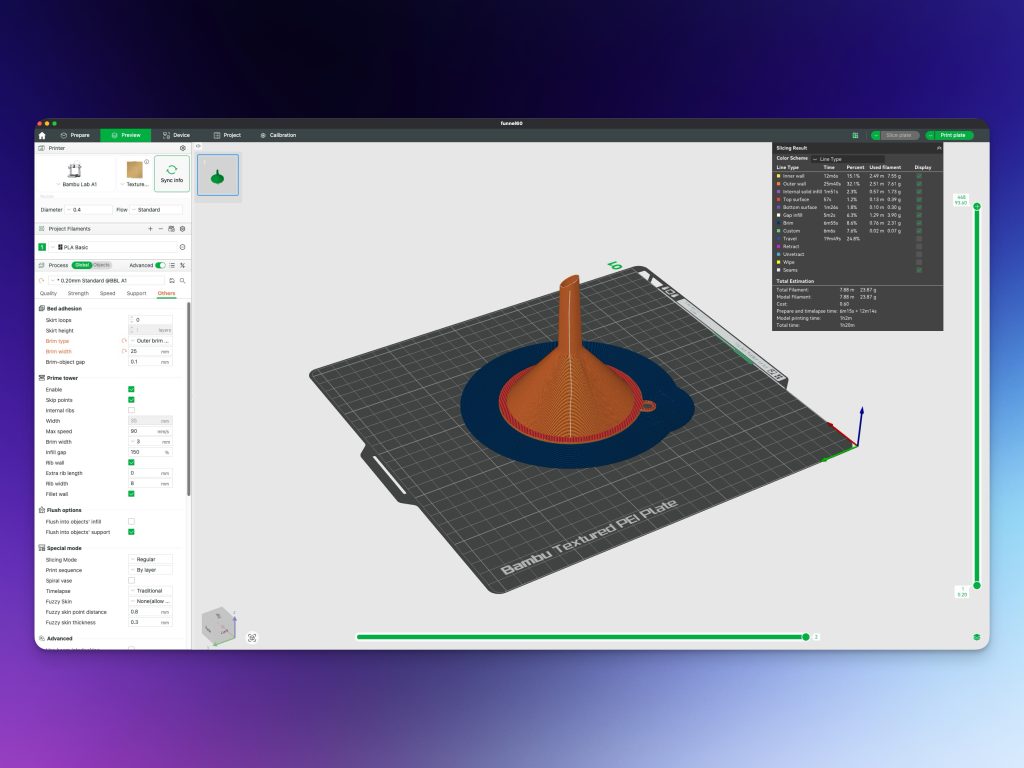
Task: Open printer settings gear icon
Action: click(x=182, y=148)
